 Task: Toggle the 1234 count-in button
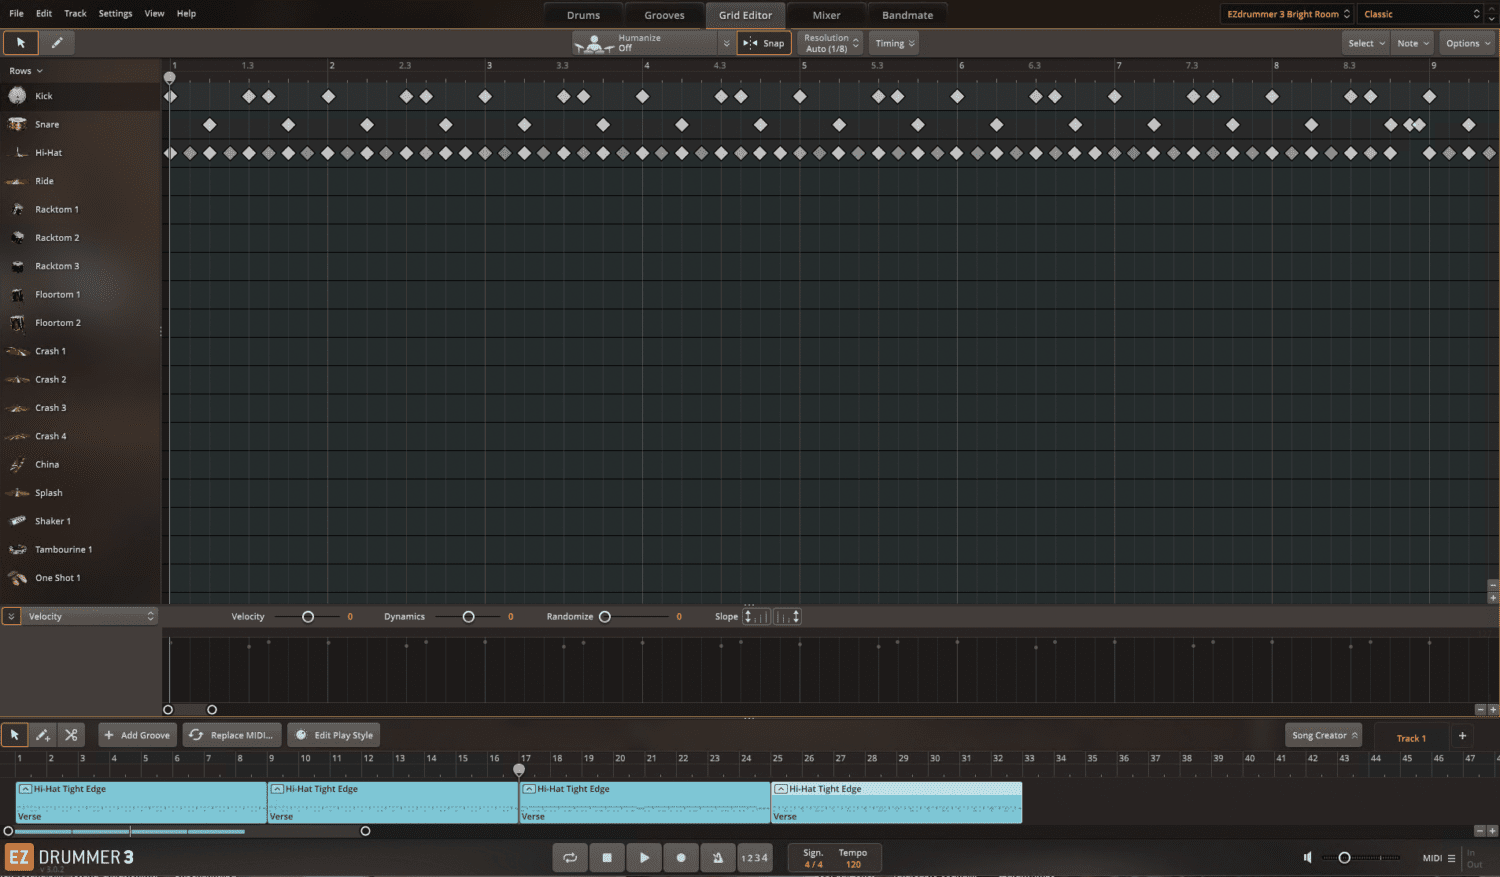pyautogui.click(x=754, y=858)
